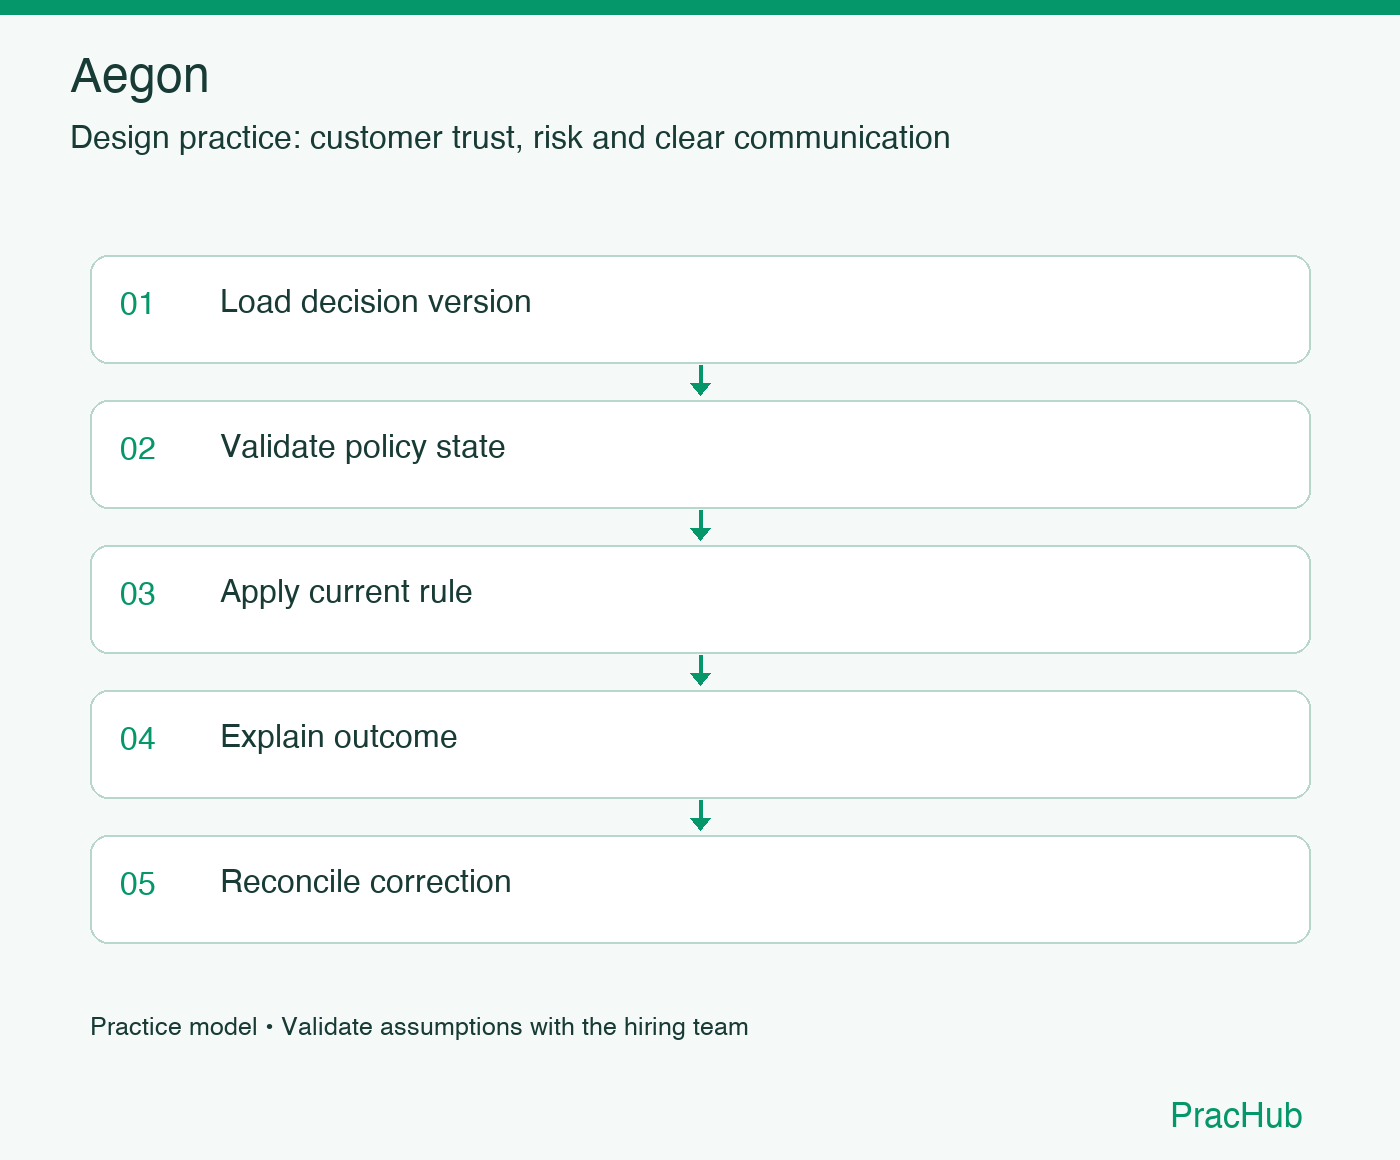
Task: Open the Explain outcome step
Action: coord(700,744)
